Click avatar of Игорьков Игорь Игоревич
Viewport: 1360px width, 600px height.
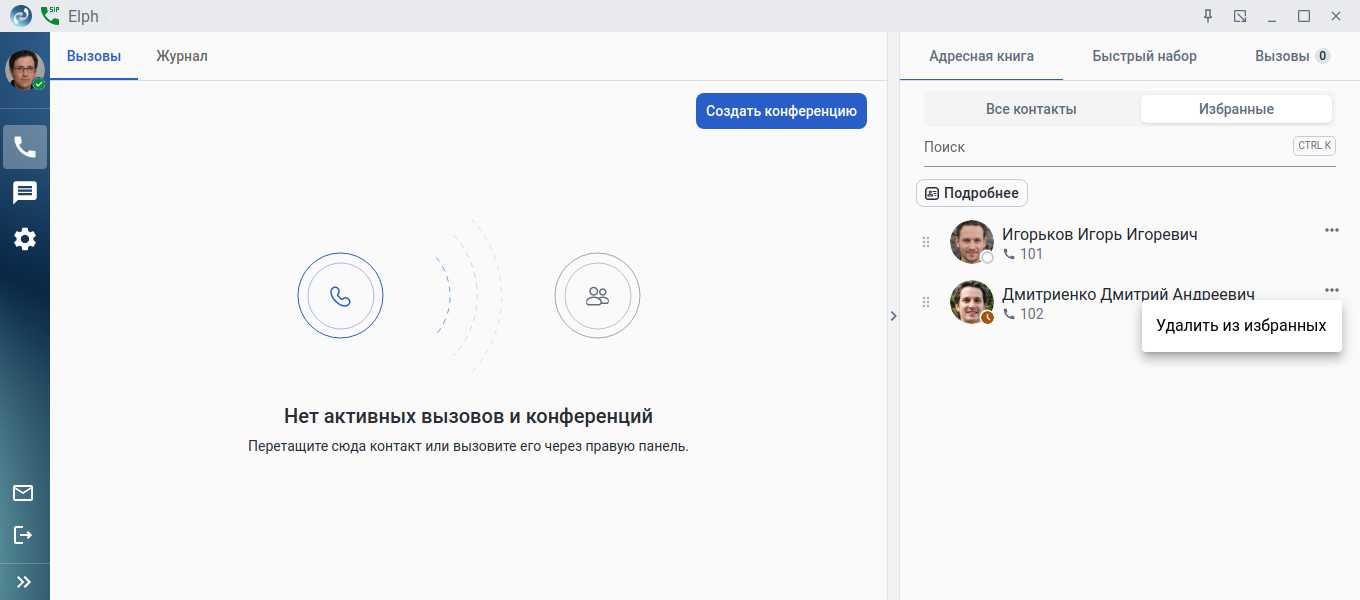pyautogui.click(x=972, y=243)
